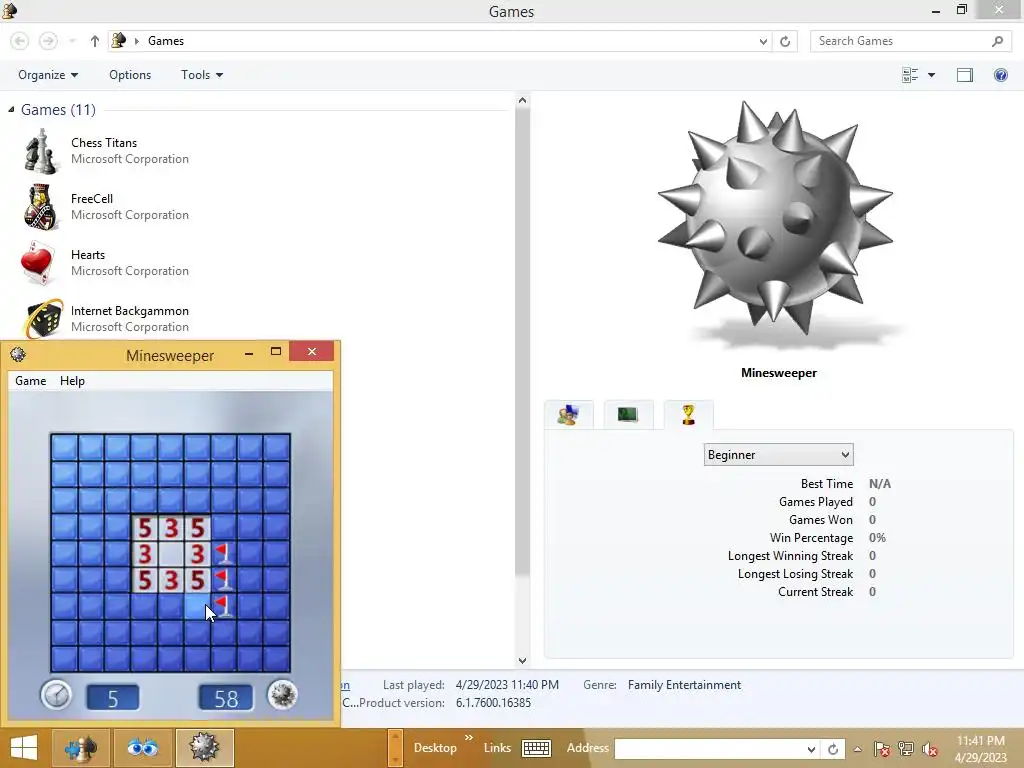The width and height of the screenshot is (1024, 768).
Task: Select Internet Backgammon dice icon
Action: 43,319
